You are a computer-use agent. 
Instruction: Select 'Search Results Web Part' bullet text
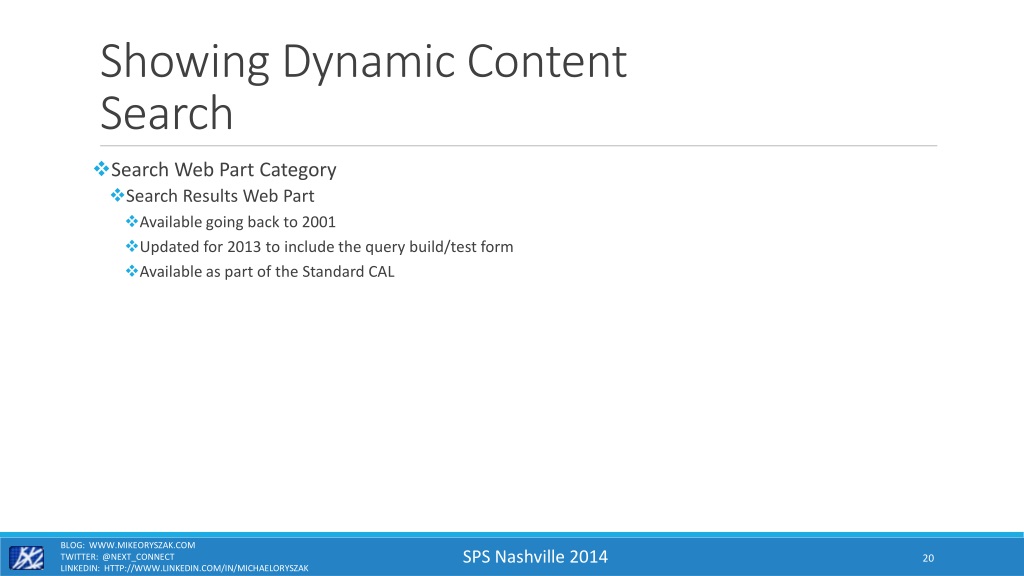tap(219, 196)
